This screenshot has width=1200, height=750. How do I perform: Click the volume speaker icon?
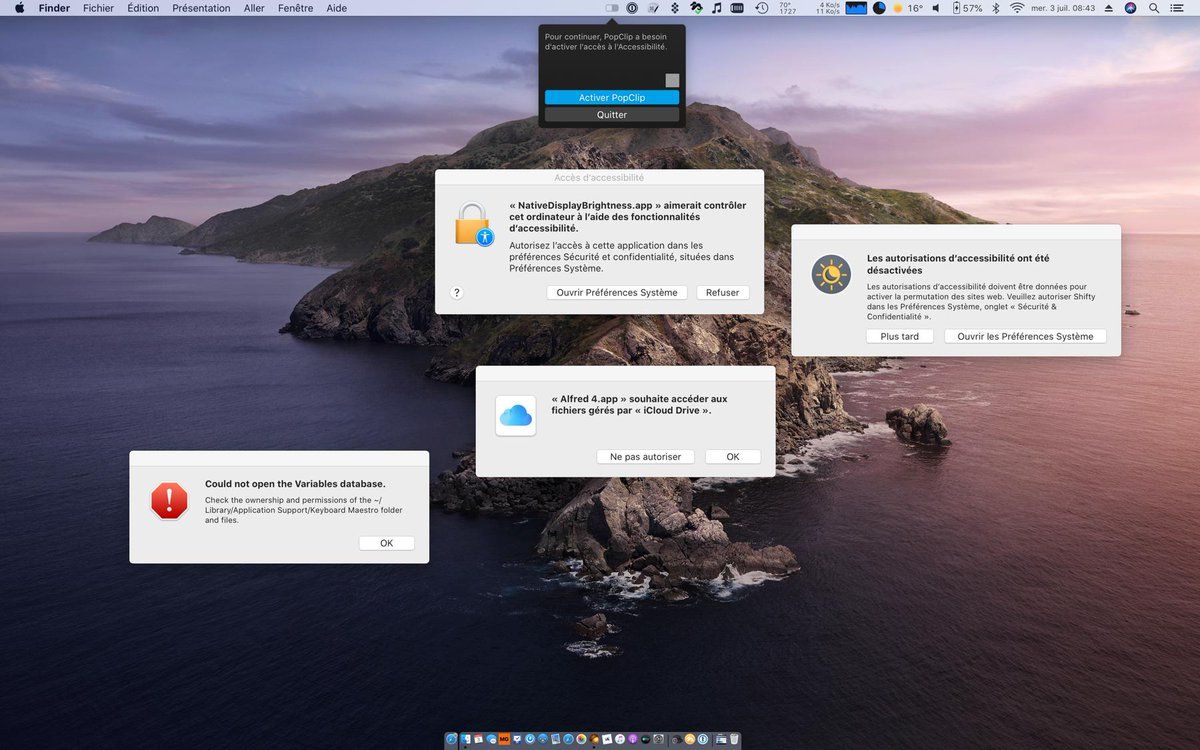point(936,8)
